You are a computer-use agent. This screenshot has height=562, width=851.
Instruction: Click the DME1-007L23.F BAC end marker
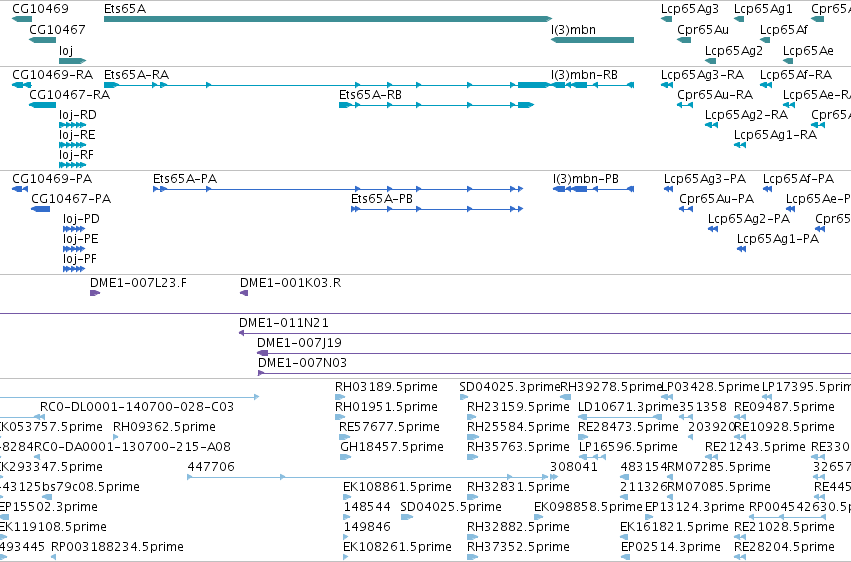(95, 293)
